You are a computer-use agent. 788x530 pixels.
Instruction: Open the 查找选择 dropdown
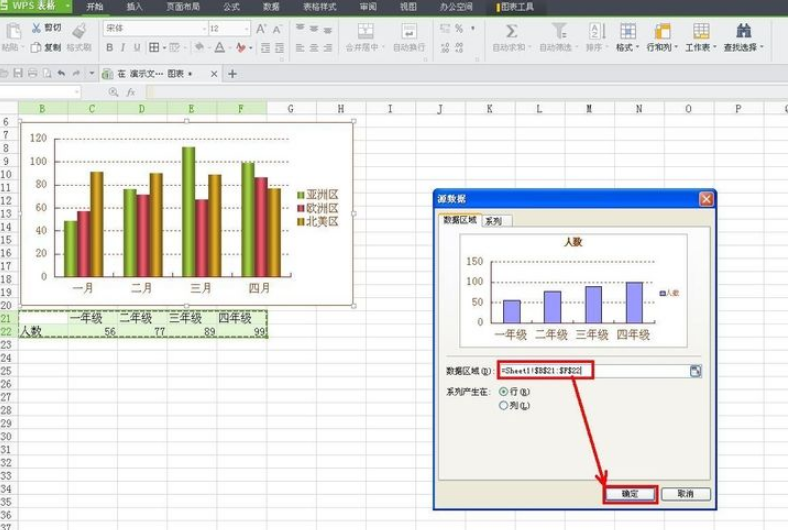click(743, 47)
